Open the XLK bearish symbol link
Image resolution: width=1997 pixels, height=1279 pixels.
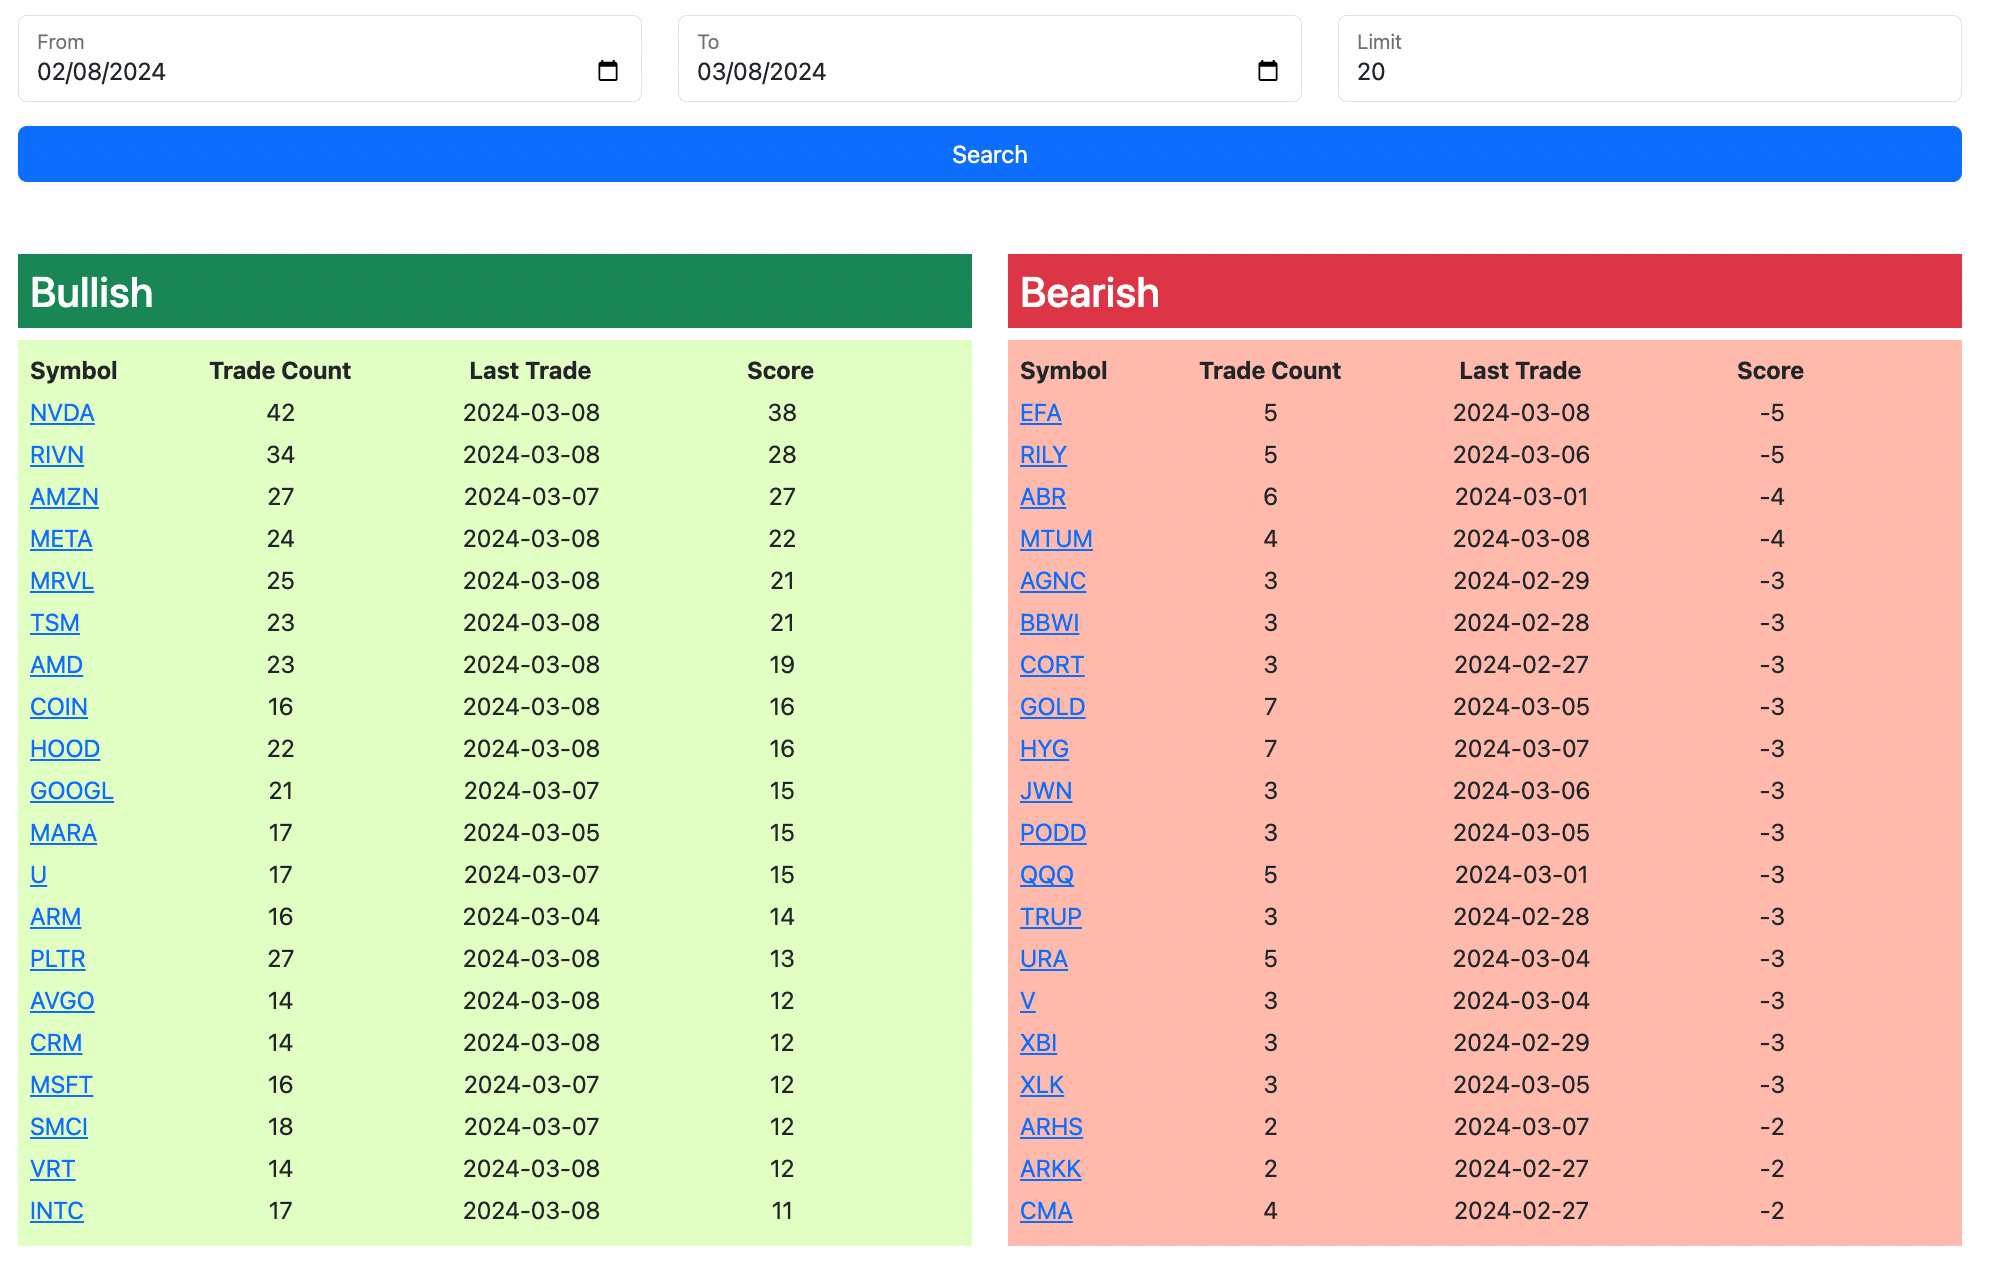[1042, 1085]
